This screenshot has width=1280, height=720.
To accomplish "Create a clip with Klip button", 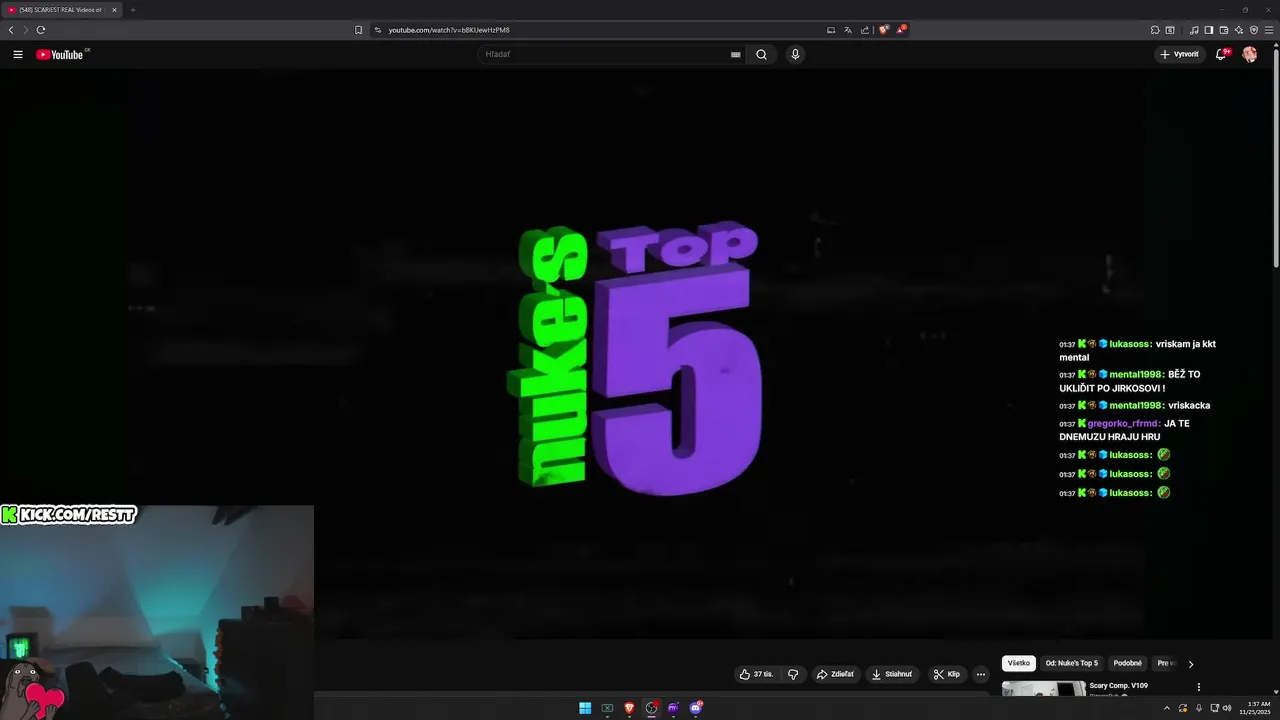I will pos(947,674).
